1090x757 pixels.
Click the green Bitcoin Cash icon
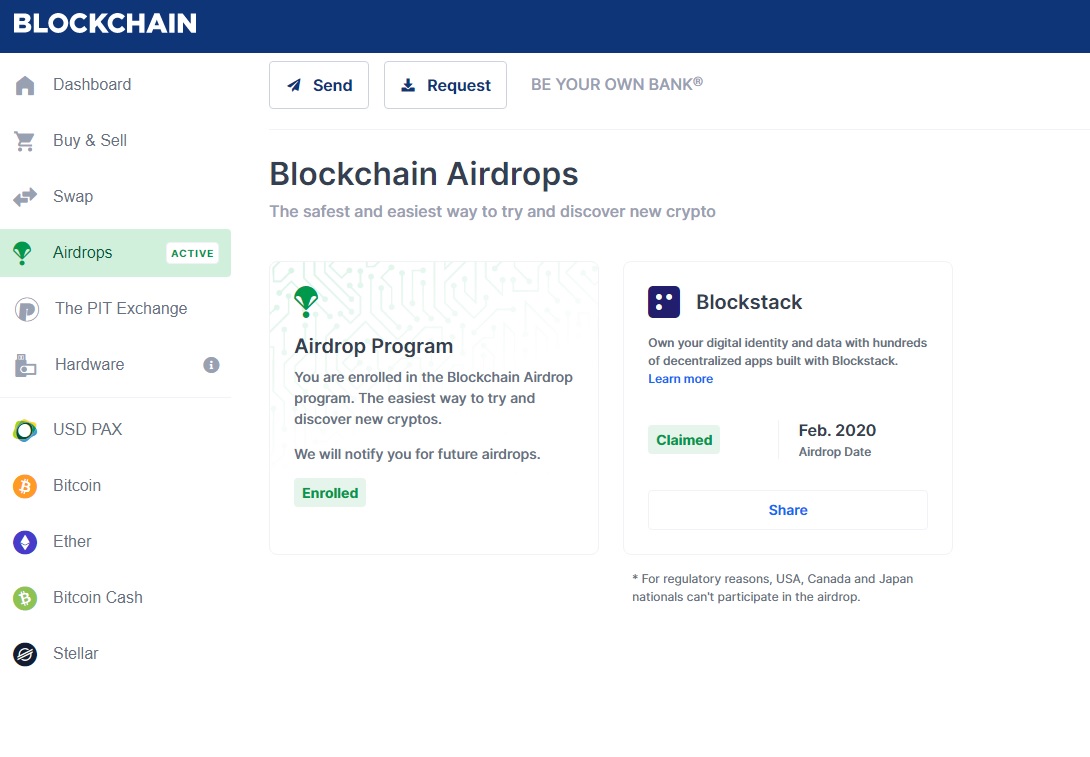point(26,598)
